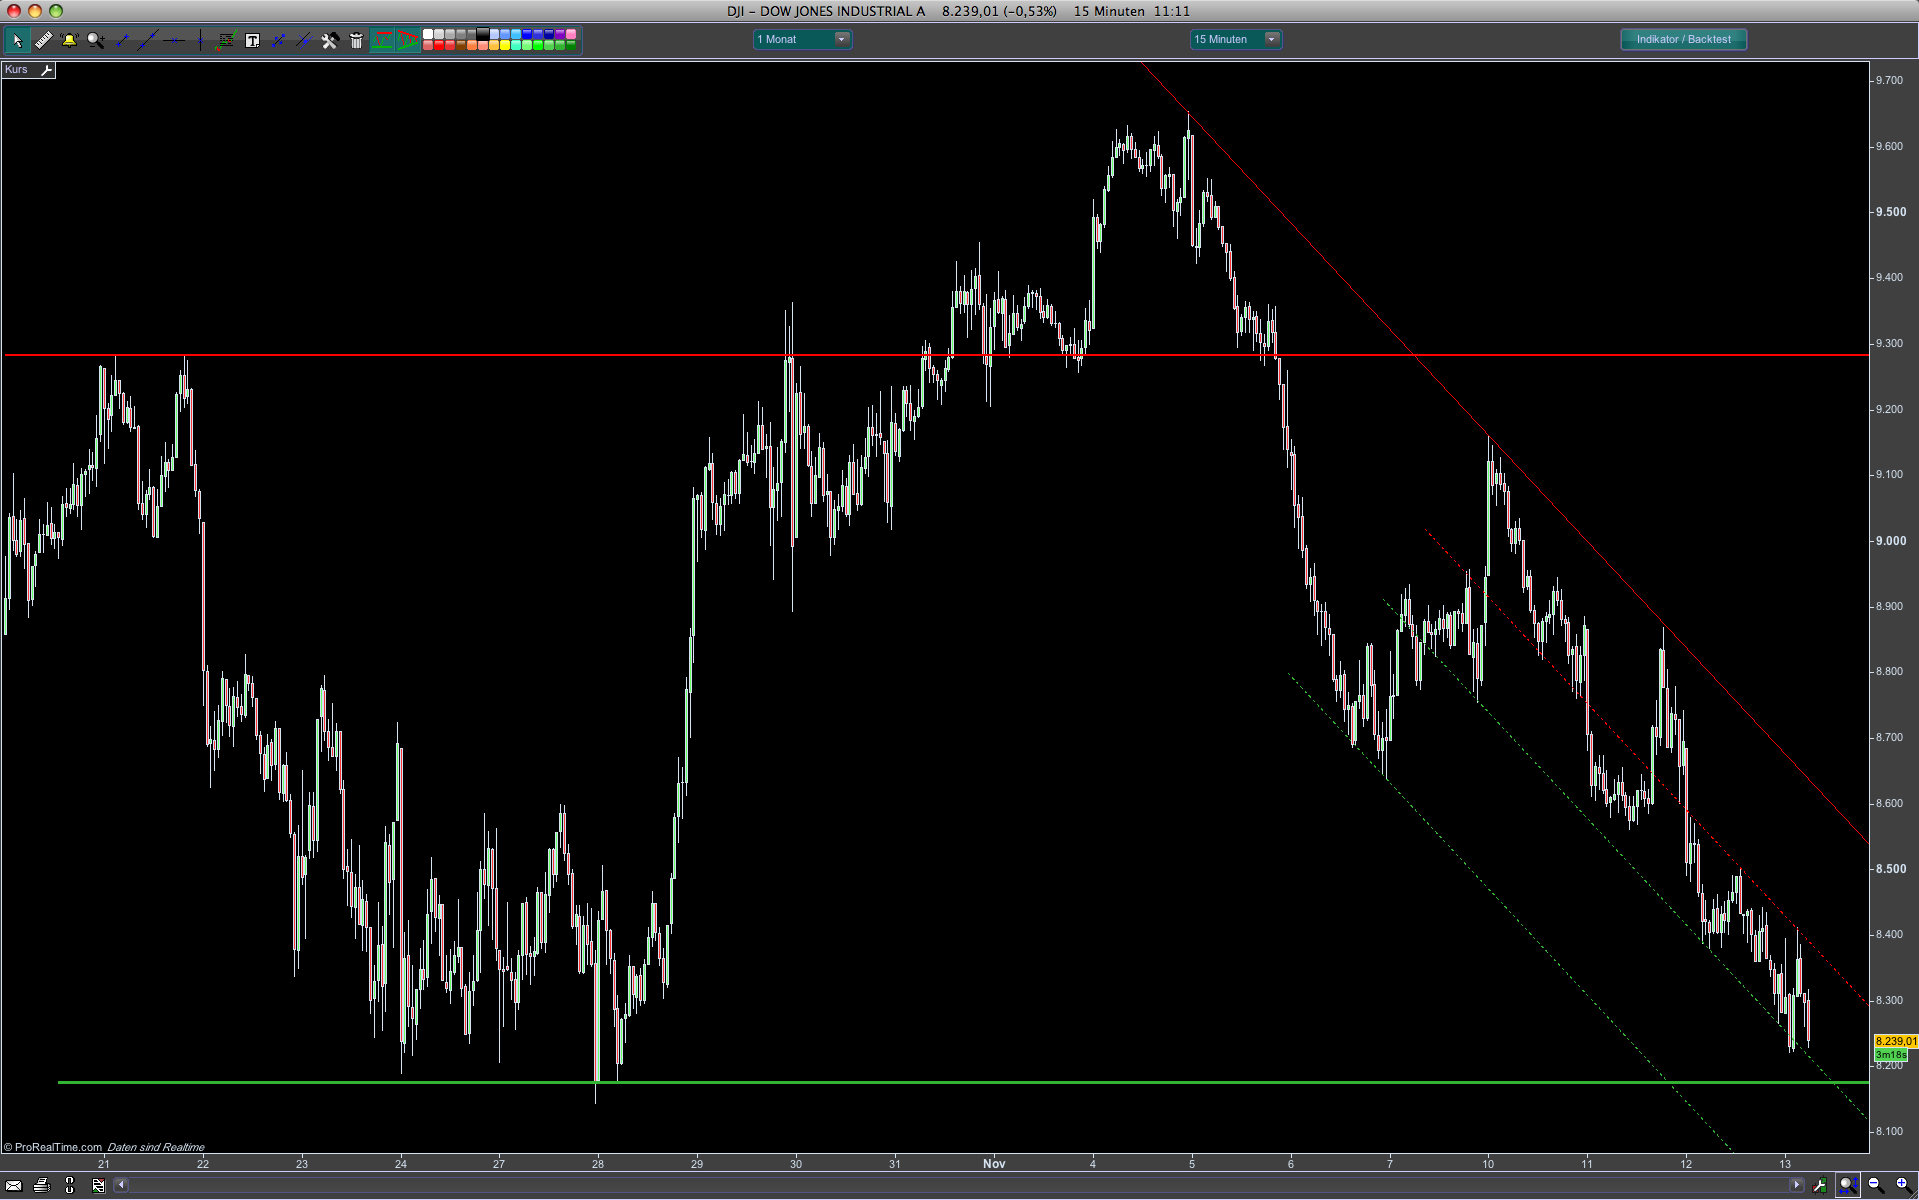The width and height of the screenshot is (1919, 1200).
Task: Print the chart using the printer icon
Action: [x=42, y=1185]
